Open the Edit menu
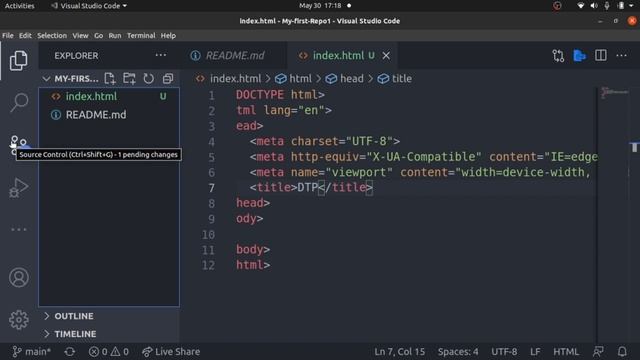The width and height of the screenshot is (640, 360). pos(25,36)
